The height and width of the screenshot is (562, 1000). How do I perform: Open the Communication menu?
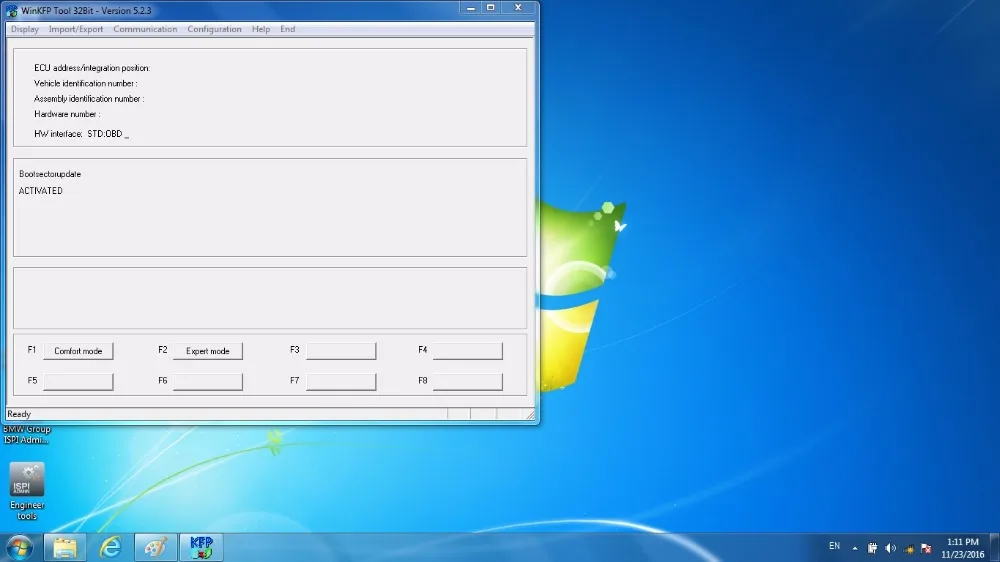tap(145, 29)
